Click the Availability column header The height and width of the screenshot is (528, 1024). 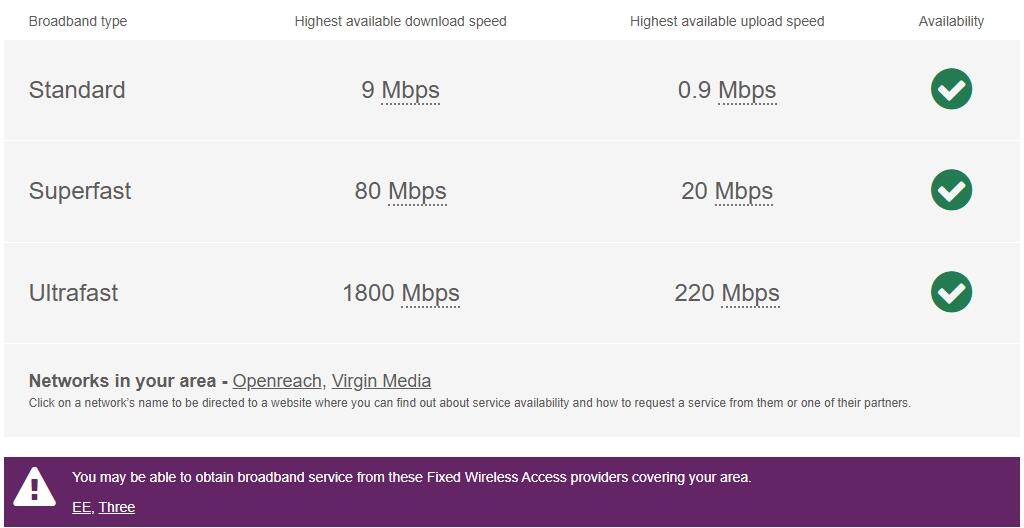pos(951,21)
